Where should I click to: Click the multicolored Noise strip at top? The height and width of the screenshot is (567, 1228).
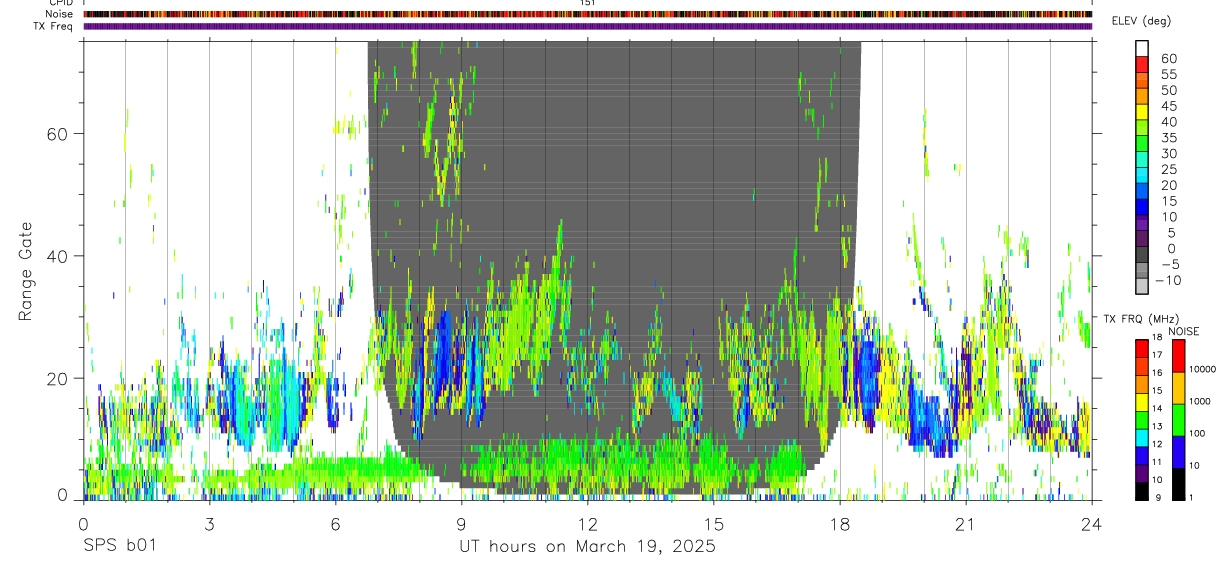587,14
